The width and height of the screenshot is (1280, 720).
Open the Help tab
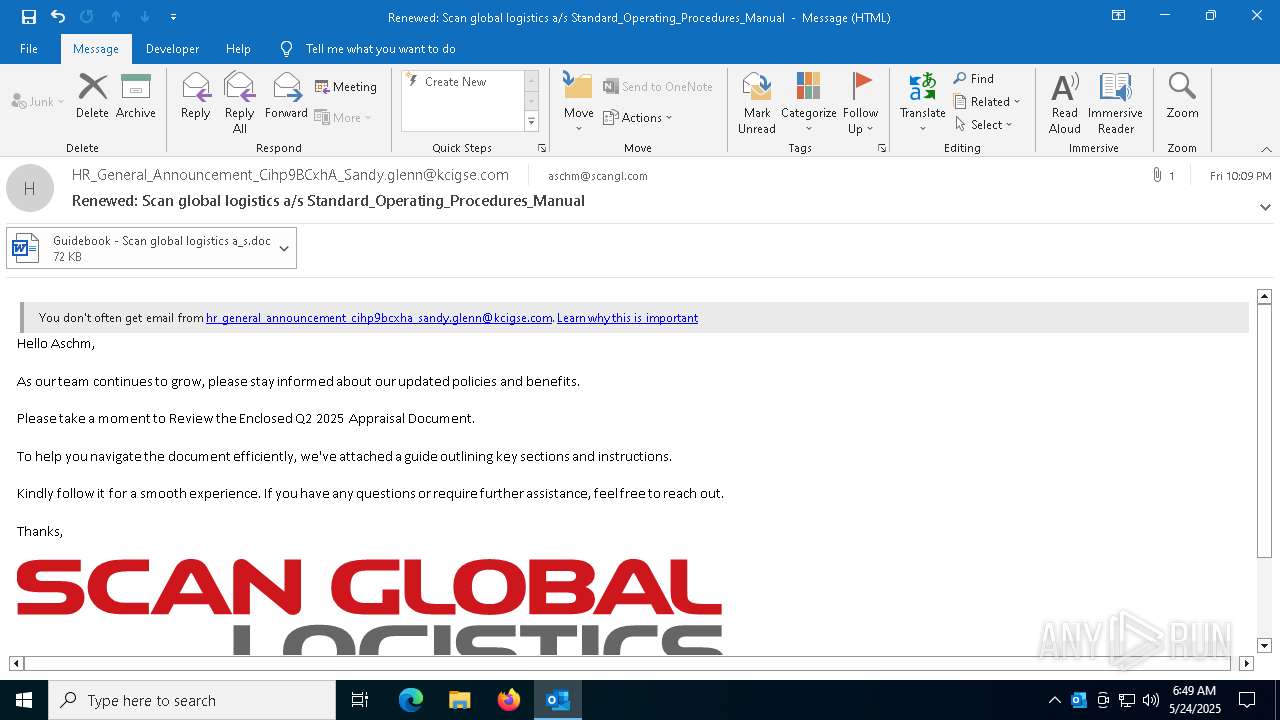tap(238, 48)
